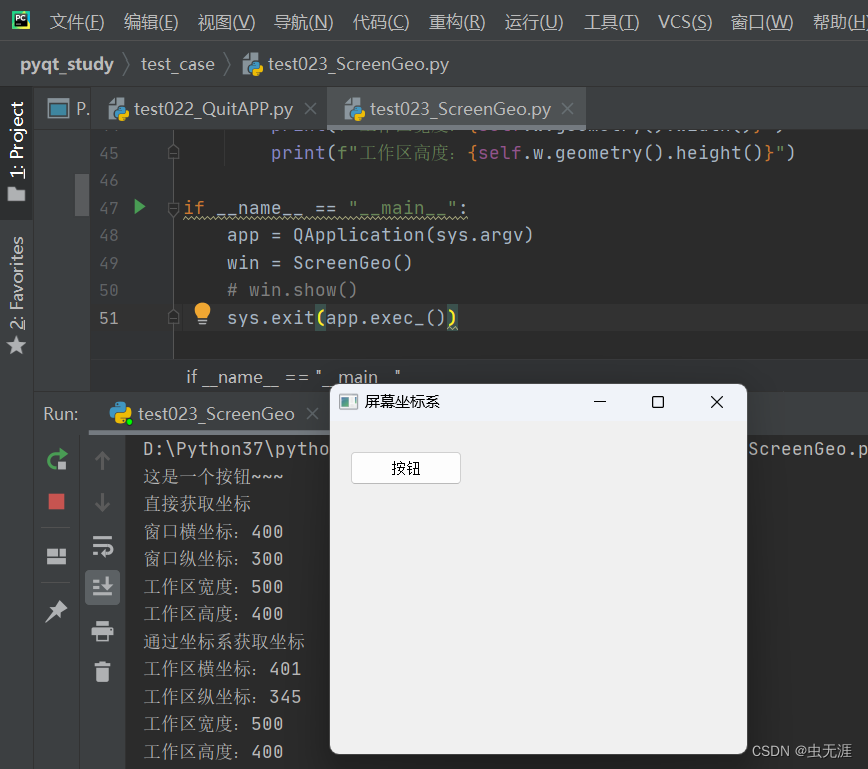Click the 按钮 button in 屏幕坐标系 window
The image size is (868, 769).
(x=406, y=468)
